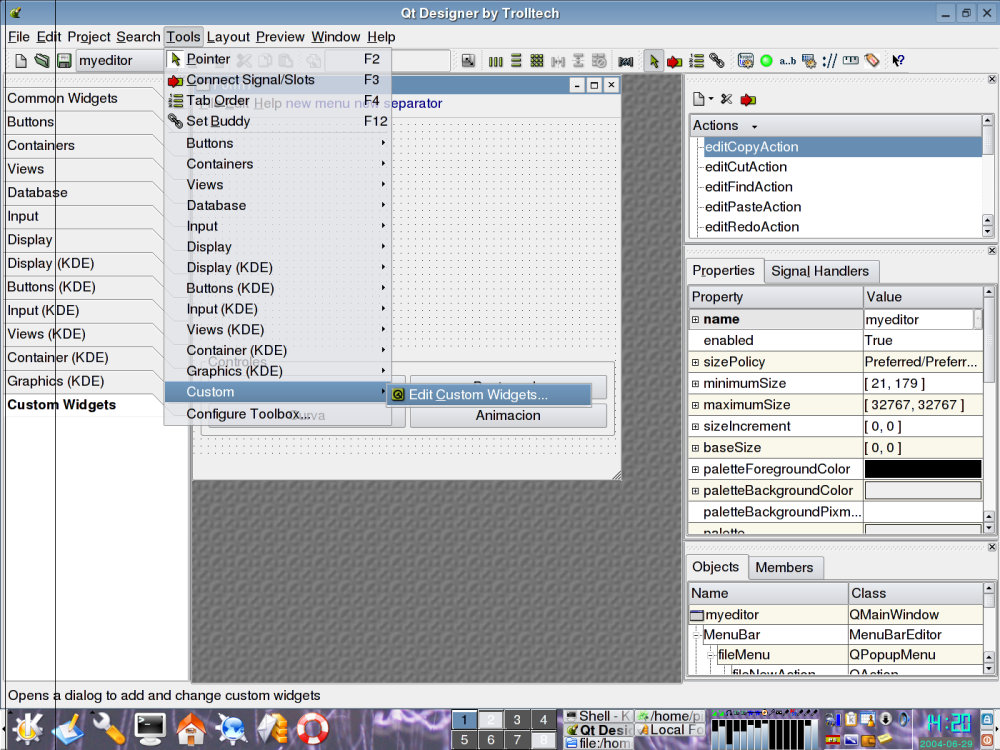Click the ruler custom widget icon
1000x750 pixels.
(x=851, y=61)
